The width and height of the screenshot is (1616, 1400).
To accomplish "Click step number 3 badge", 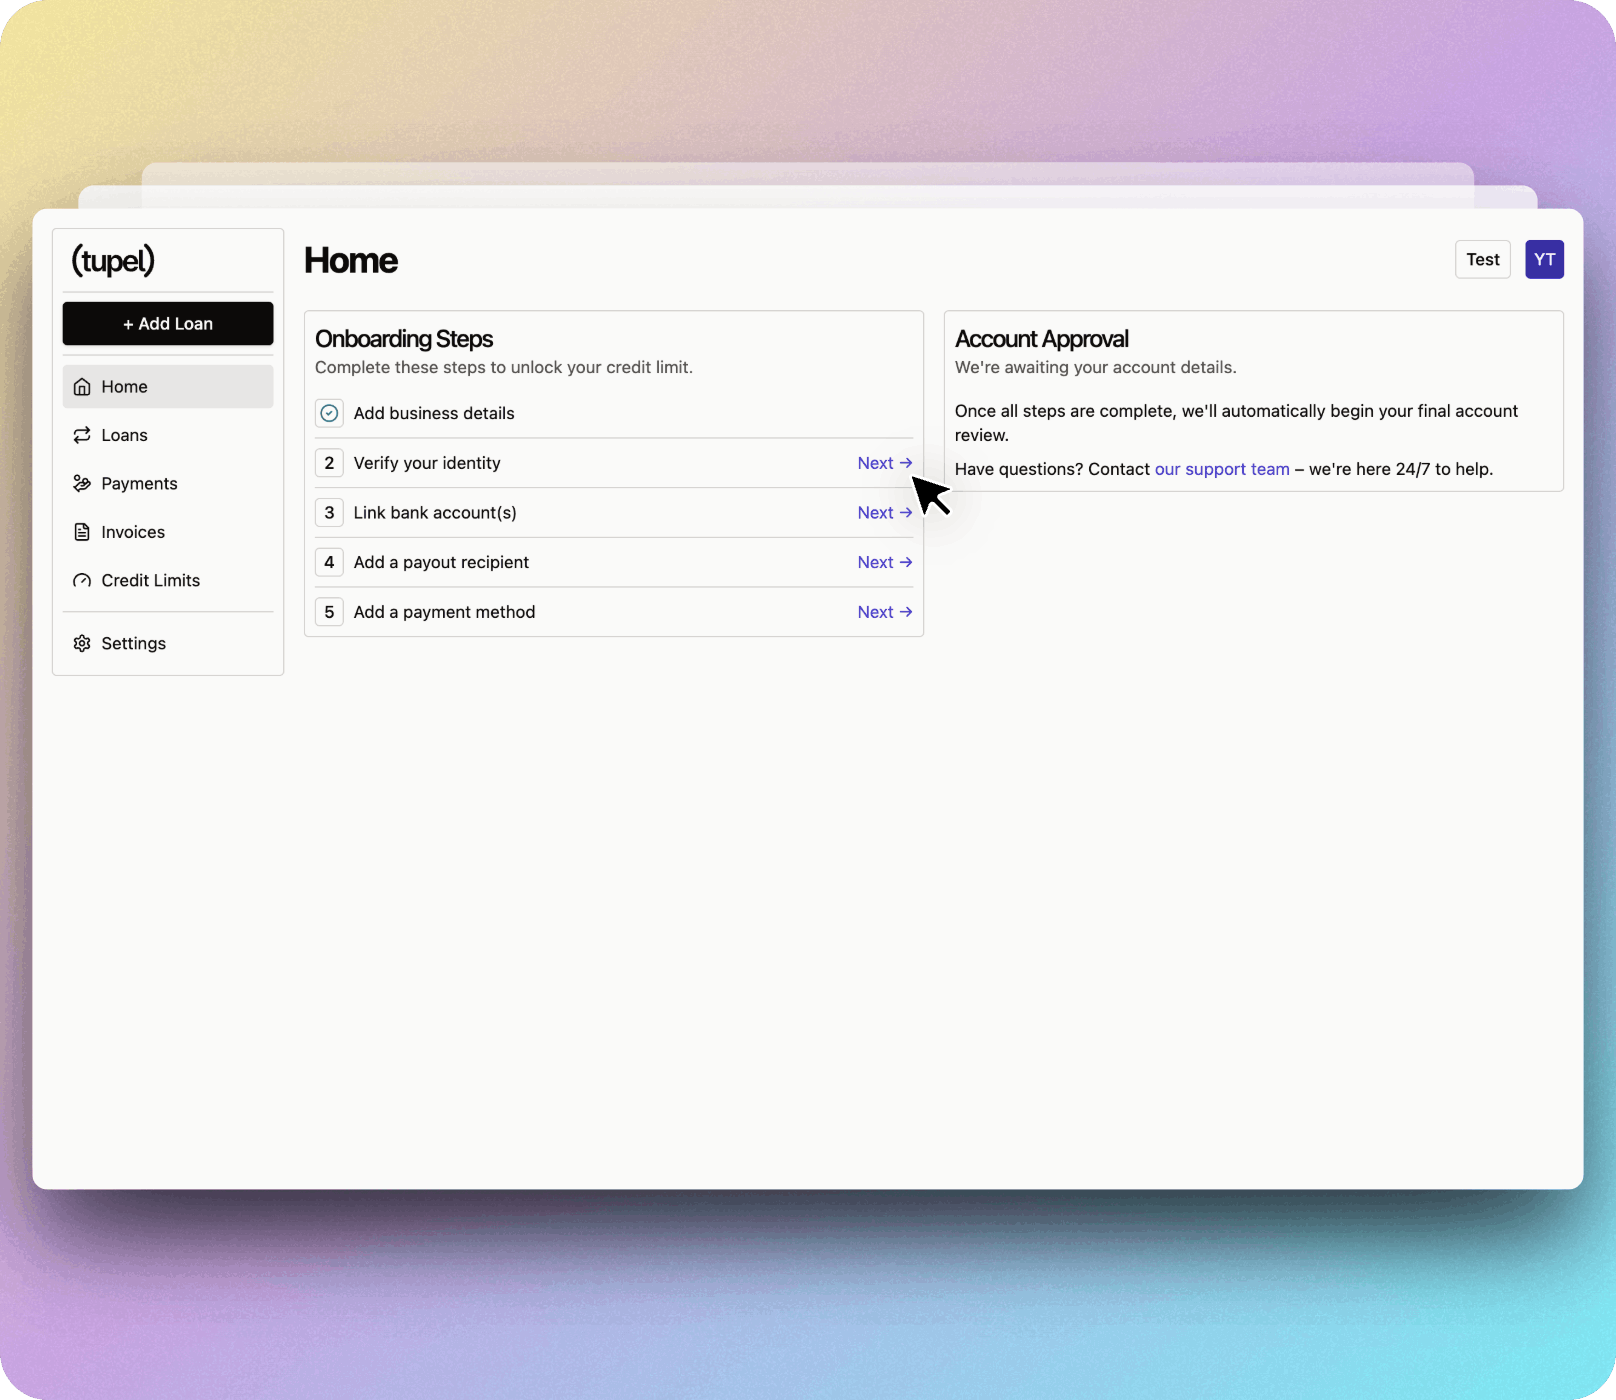I will point(329,513).
